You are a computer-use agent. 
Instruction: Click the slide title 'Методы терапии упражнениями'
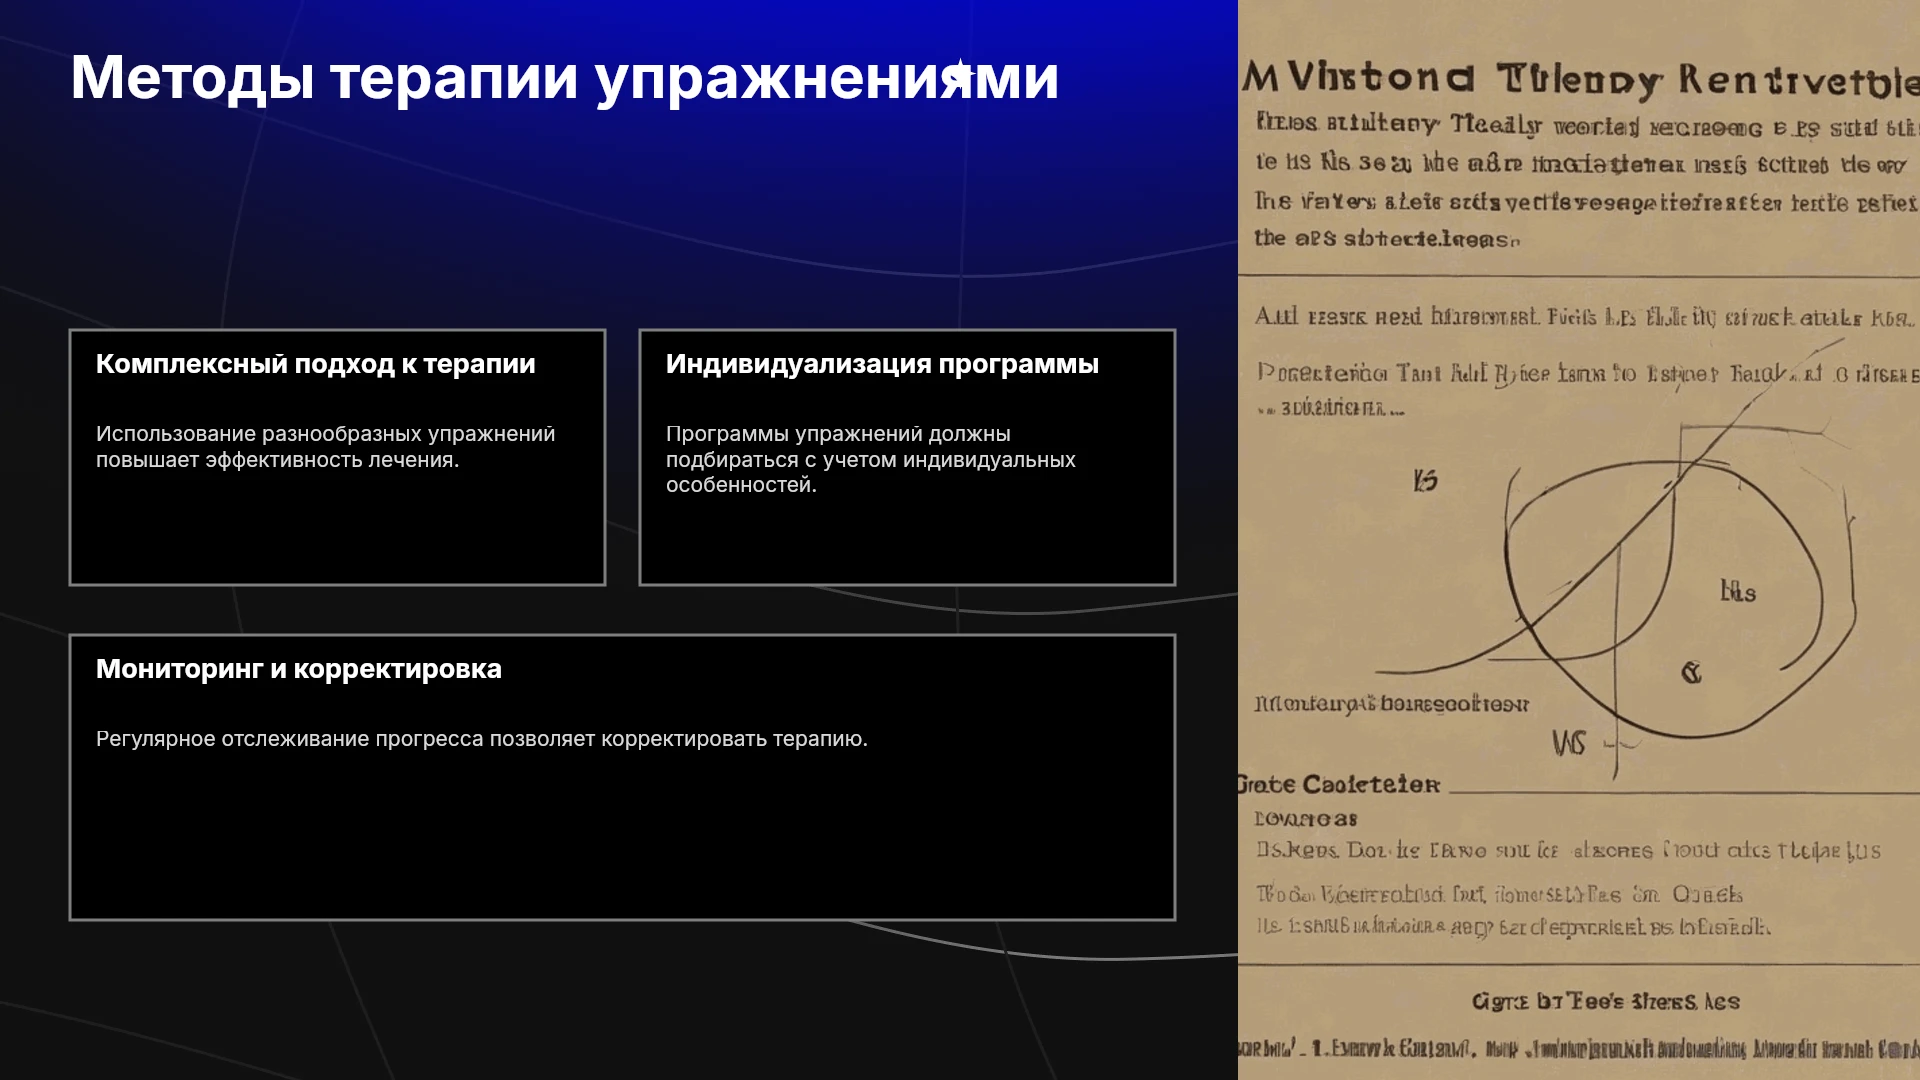564,78
